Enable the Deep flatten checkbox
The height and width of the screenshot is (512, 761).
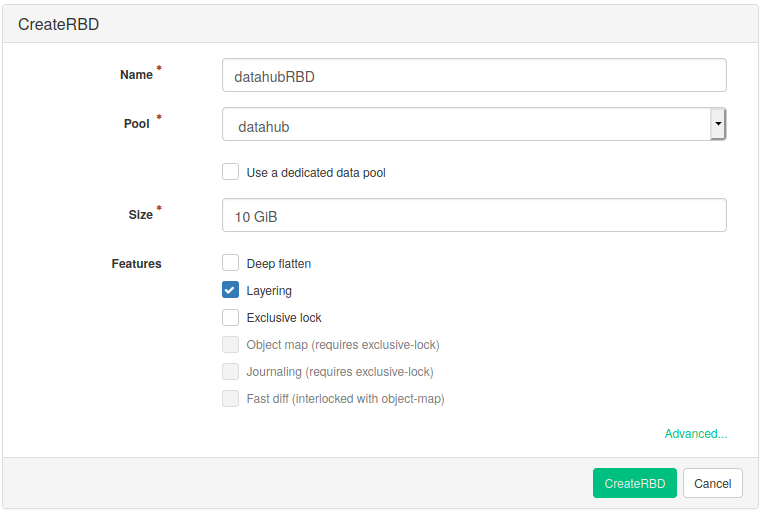[231, 263]
